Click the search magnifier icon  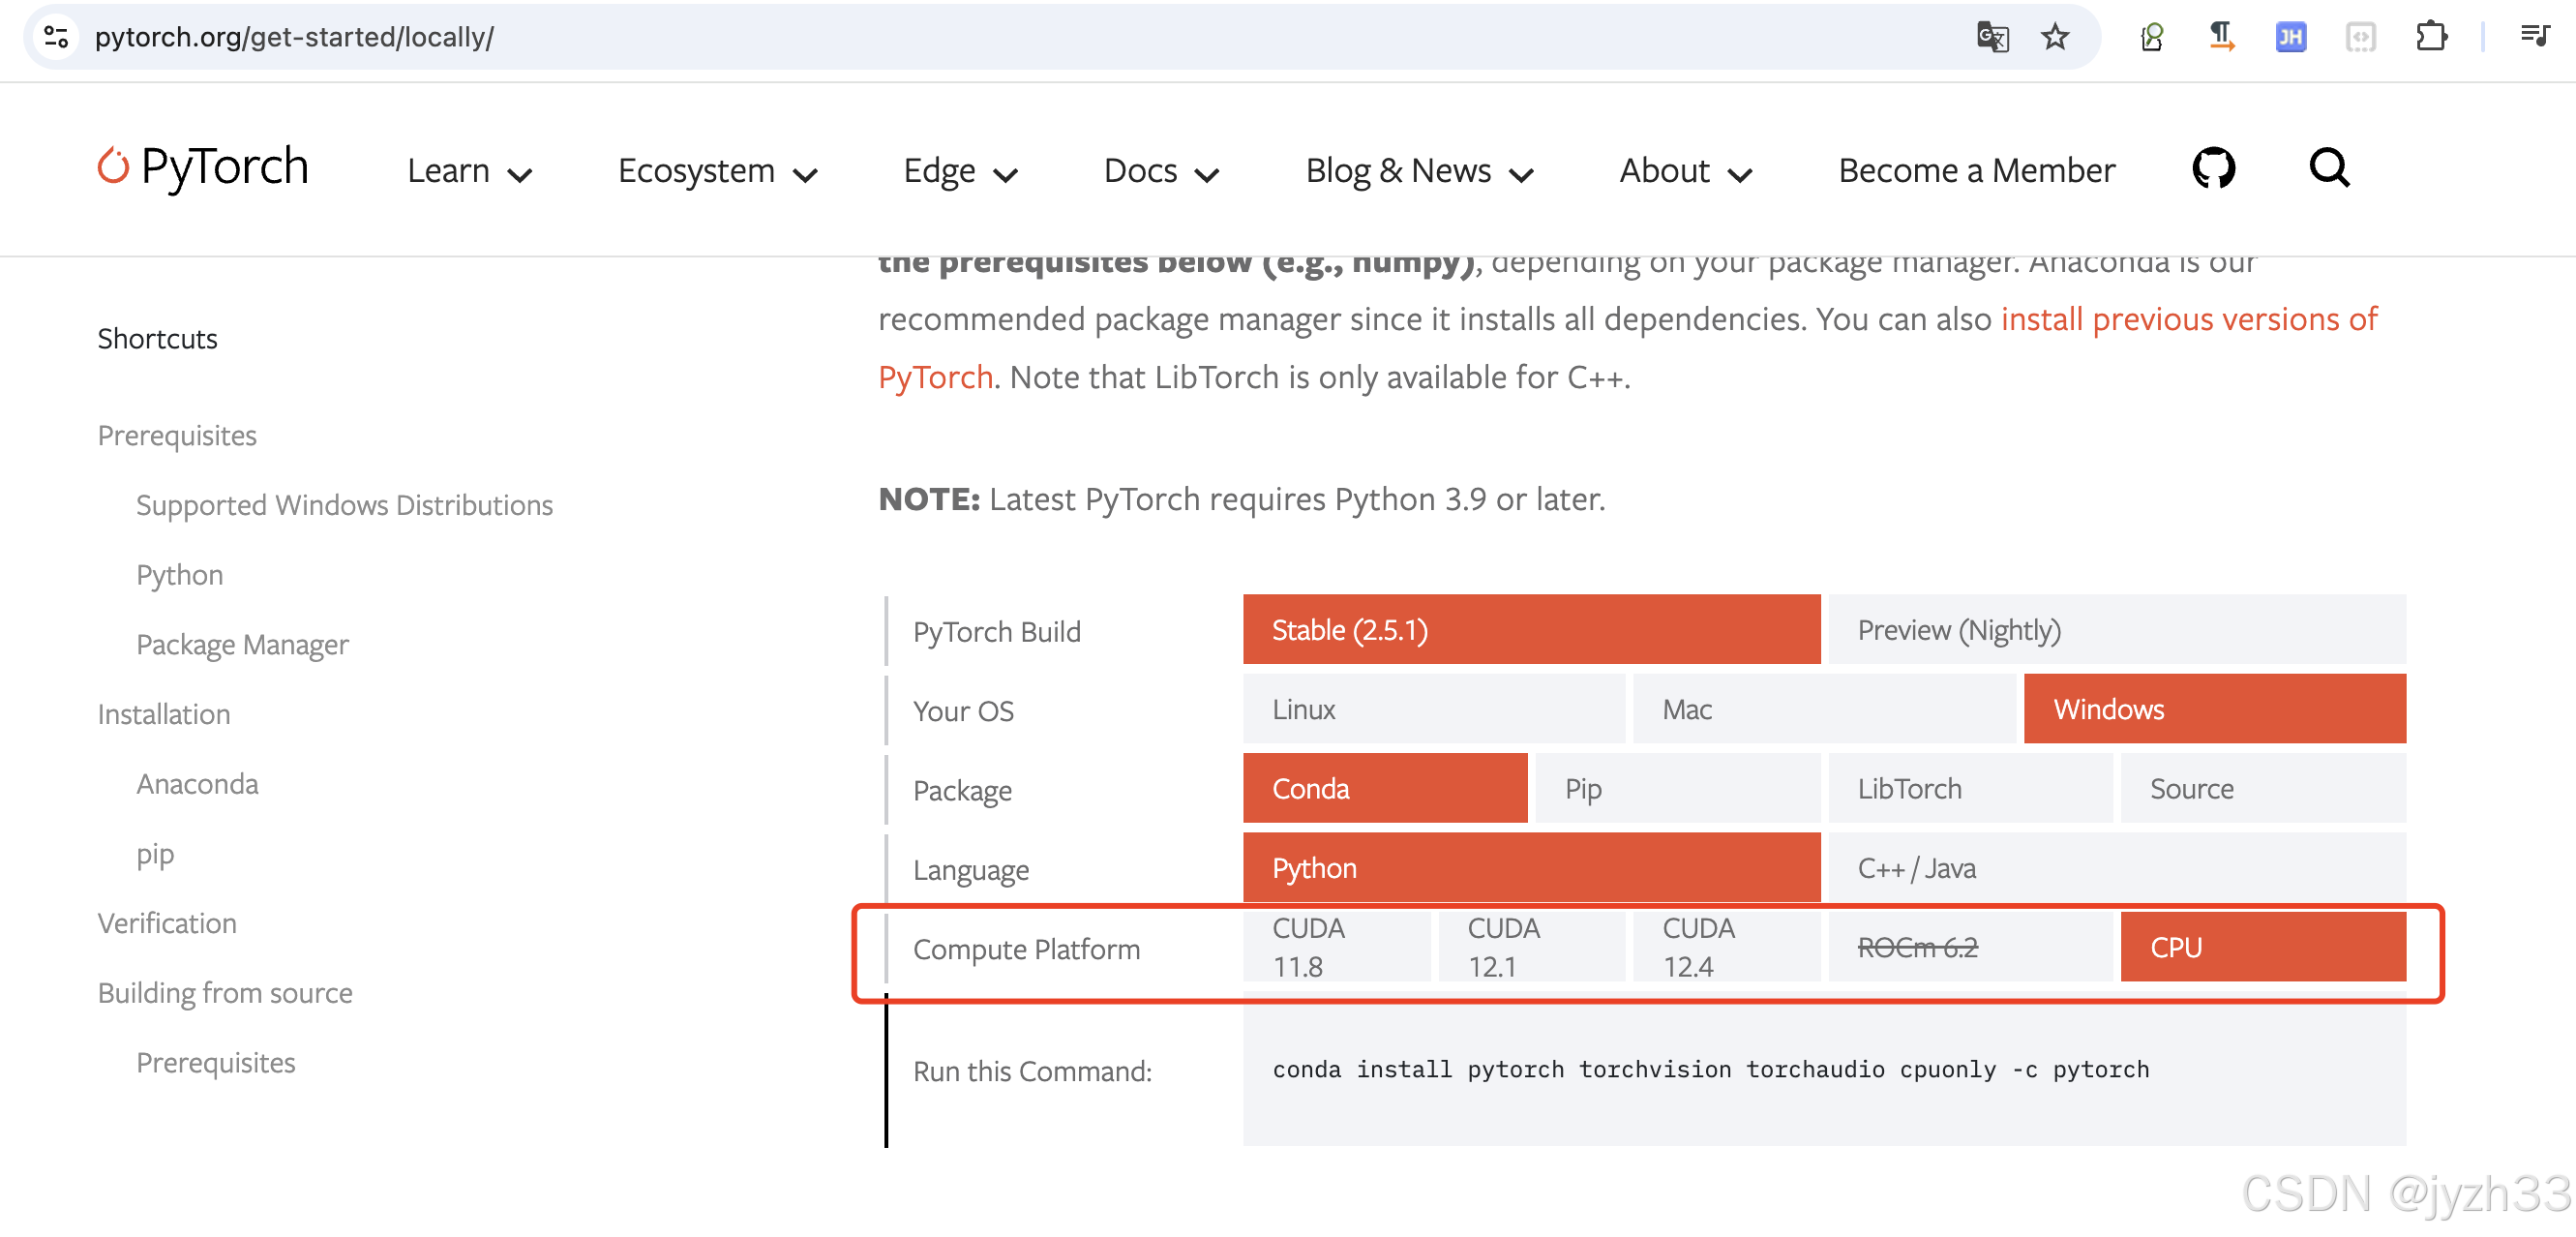[2328, 168]
